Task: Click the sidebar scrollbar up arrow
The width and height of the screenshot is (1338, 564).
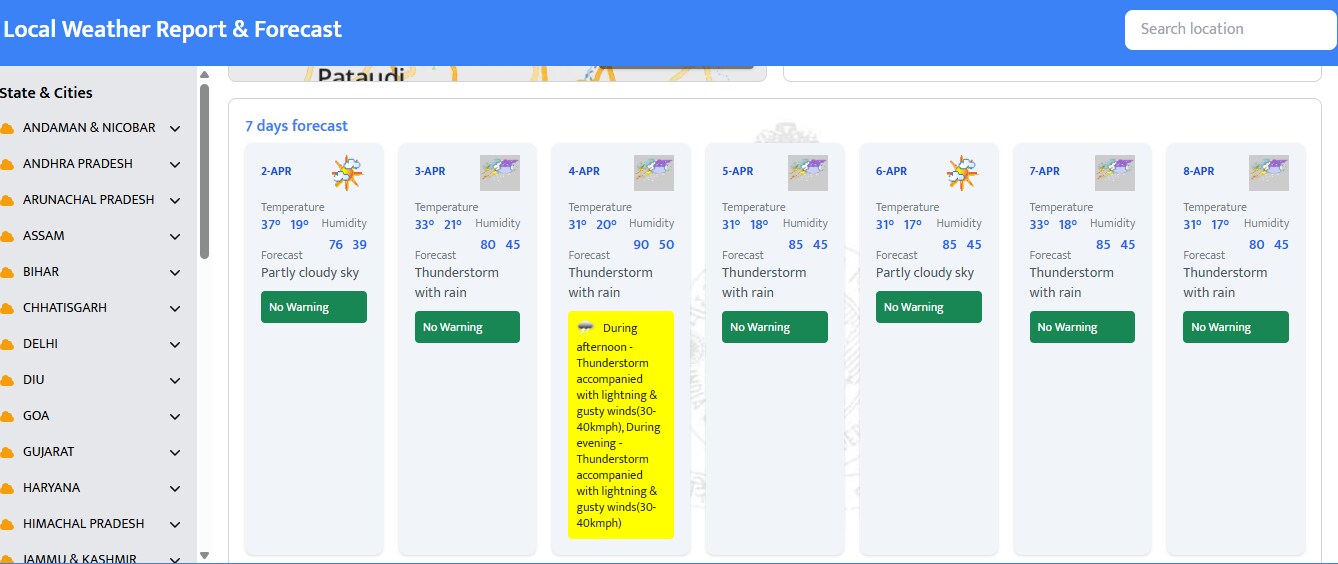Action: click(205, 74)
